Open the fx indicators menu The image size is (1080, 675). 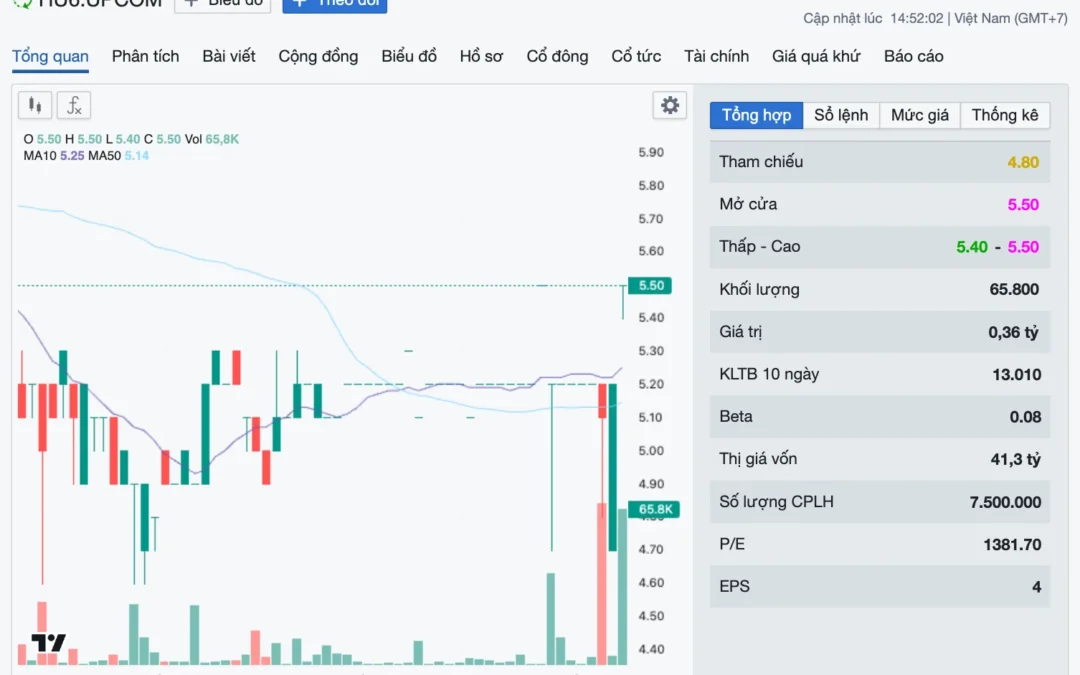(74, 105)
